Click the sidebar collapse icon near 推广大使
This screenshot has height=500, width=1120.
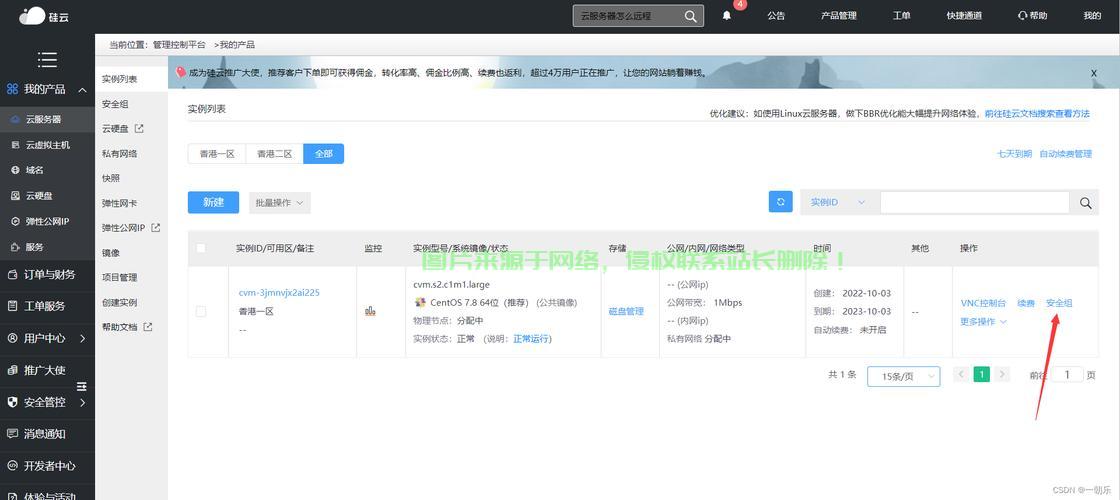[81, 386]
